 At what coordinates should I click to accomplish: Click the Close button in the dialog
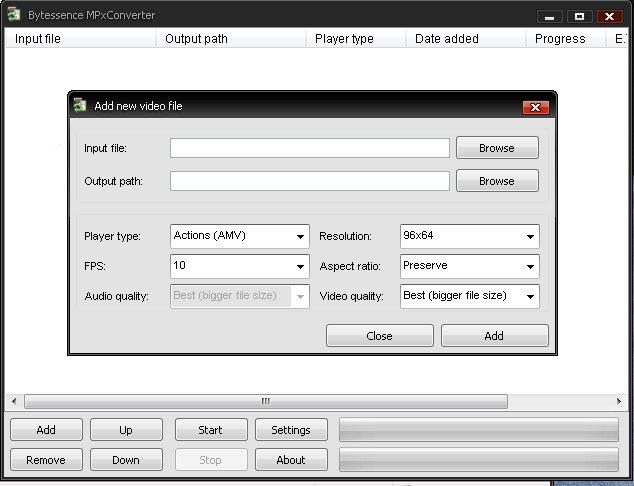[380, 336]
